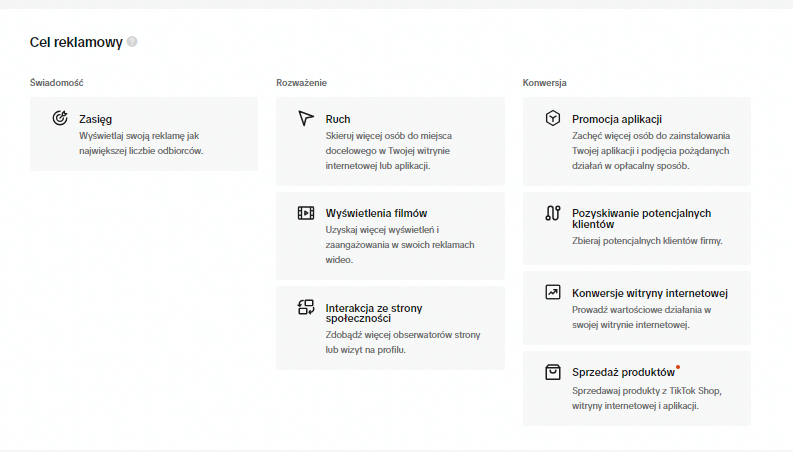Choose the Ruch objective title

338,118
